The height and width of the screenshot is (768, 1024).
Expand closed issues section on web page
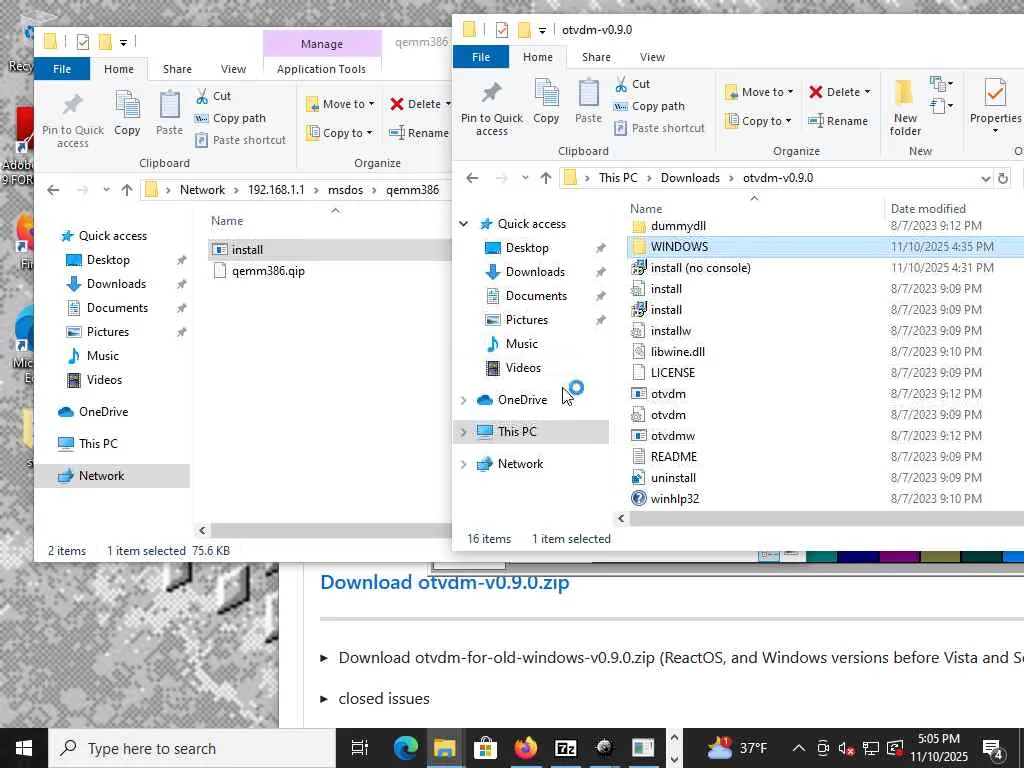pyautogui.click(x=324, y=699)
